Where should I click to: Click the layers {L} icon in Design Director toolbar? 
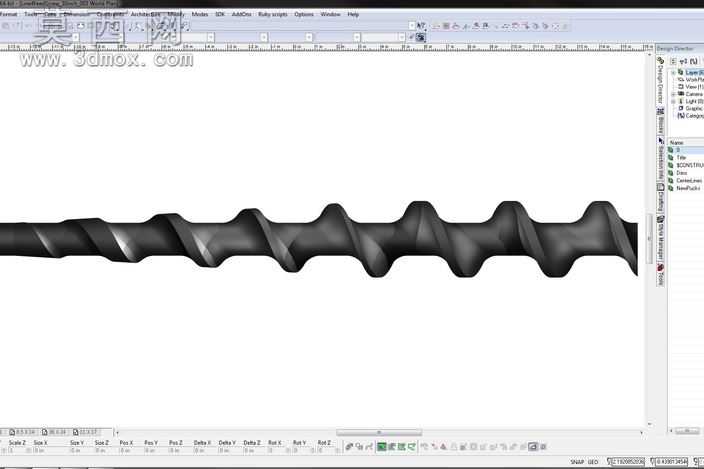694,61
